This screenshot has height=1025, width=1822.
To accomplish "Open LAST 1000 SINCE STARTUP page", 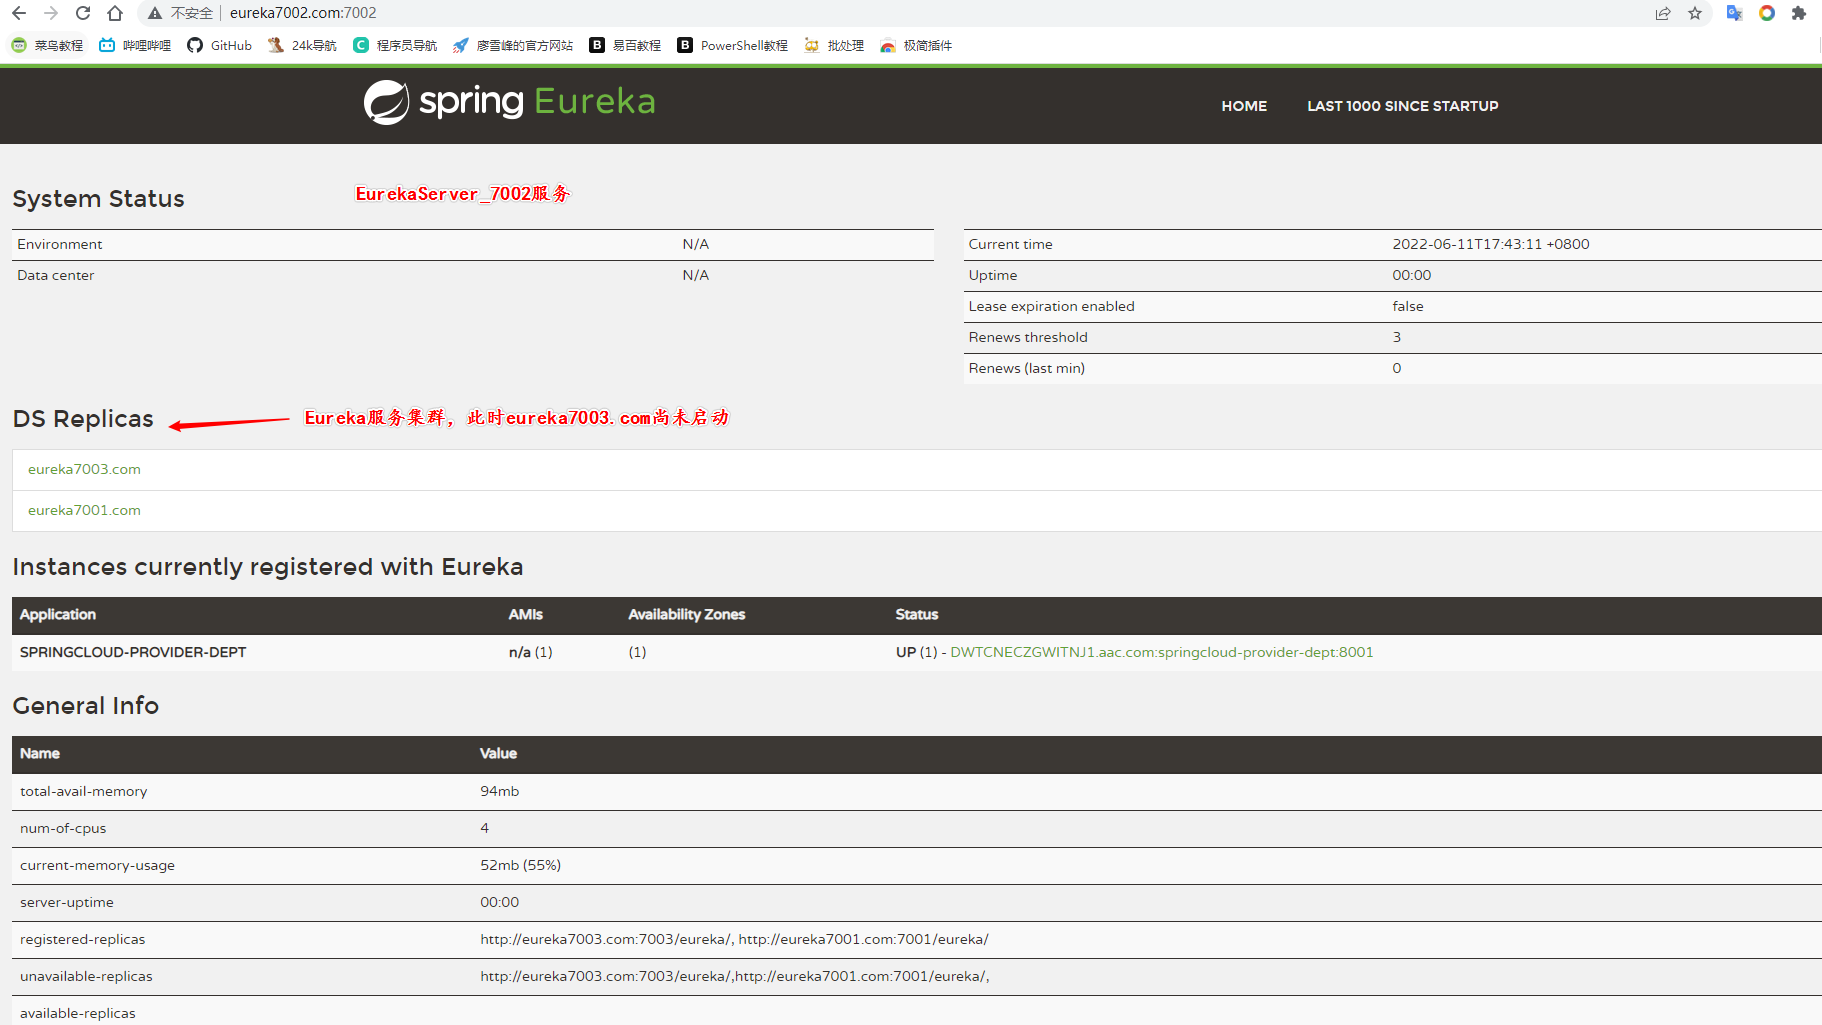I will pos(1402,106).
